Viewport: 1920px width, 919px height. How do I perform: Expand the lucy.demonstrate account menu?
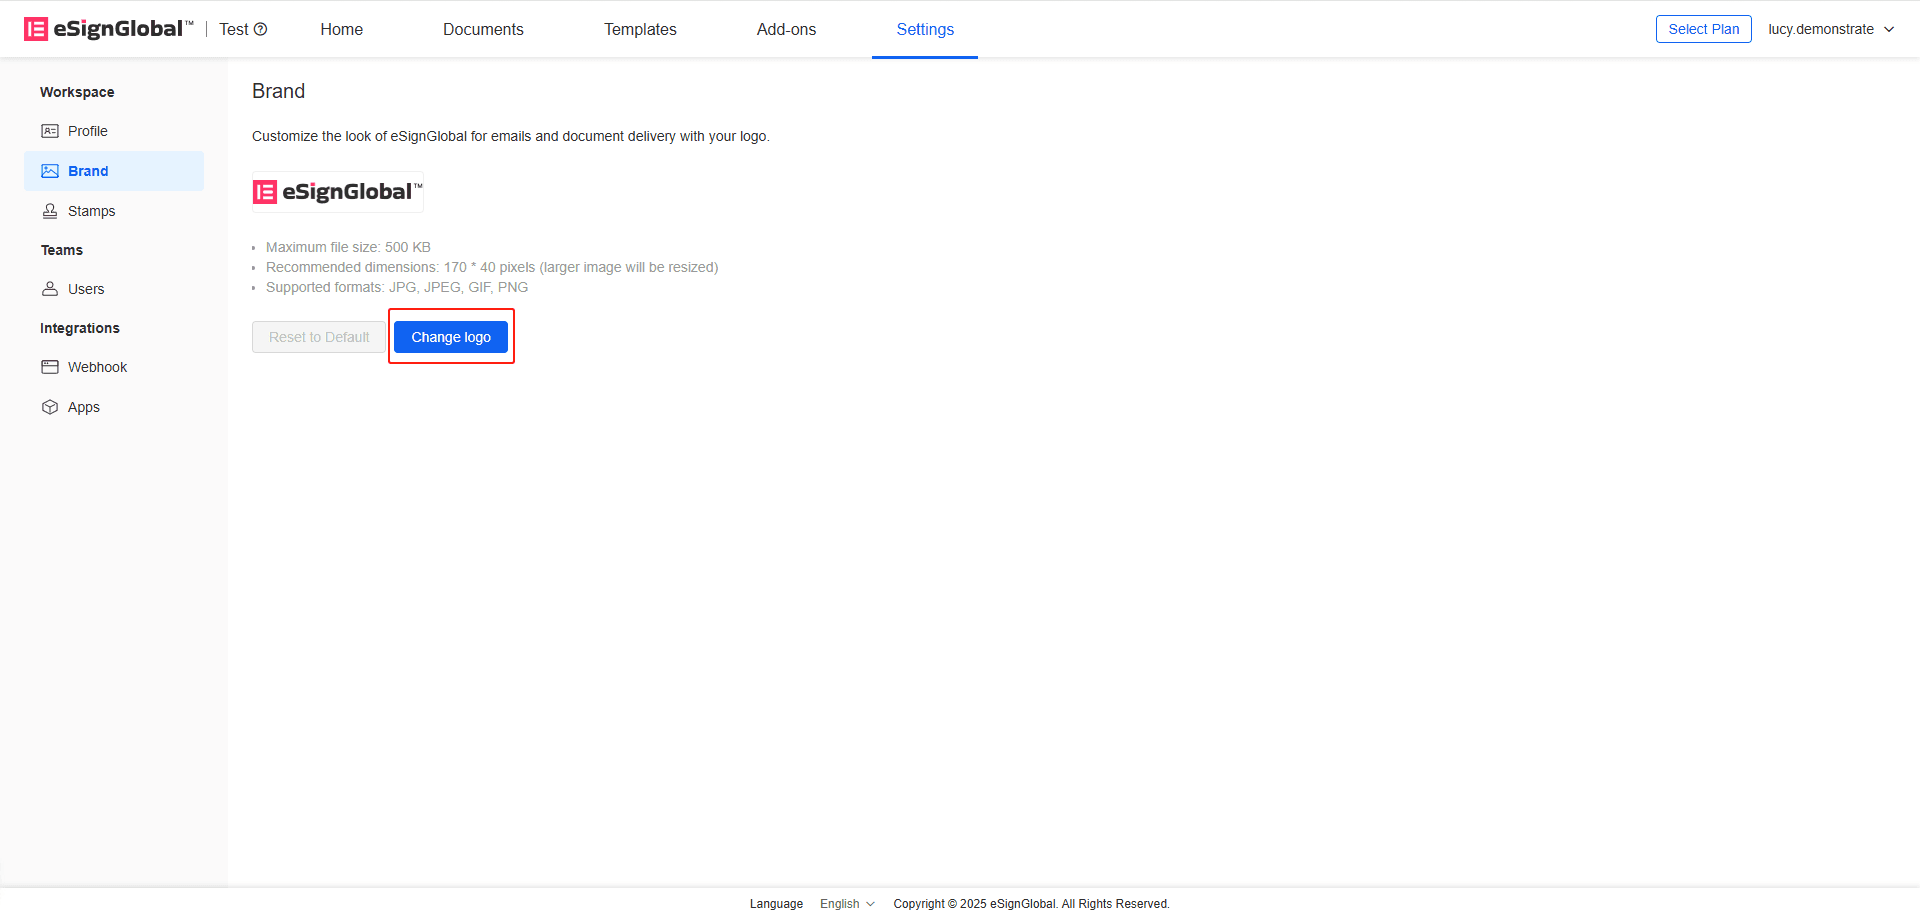coord(1831,29)
